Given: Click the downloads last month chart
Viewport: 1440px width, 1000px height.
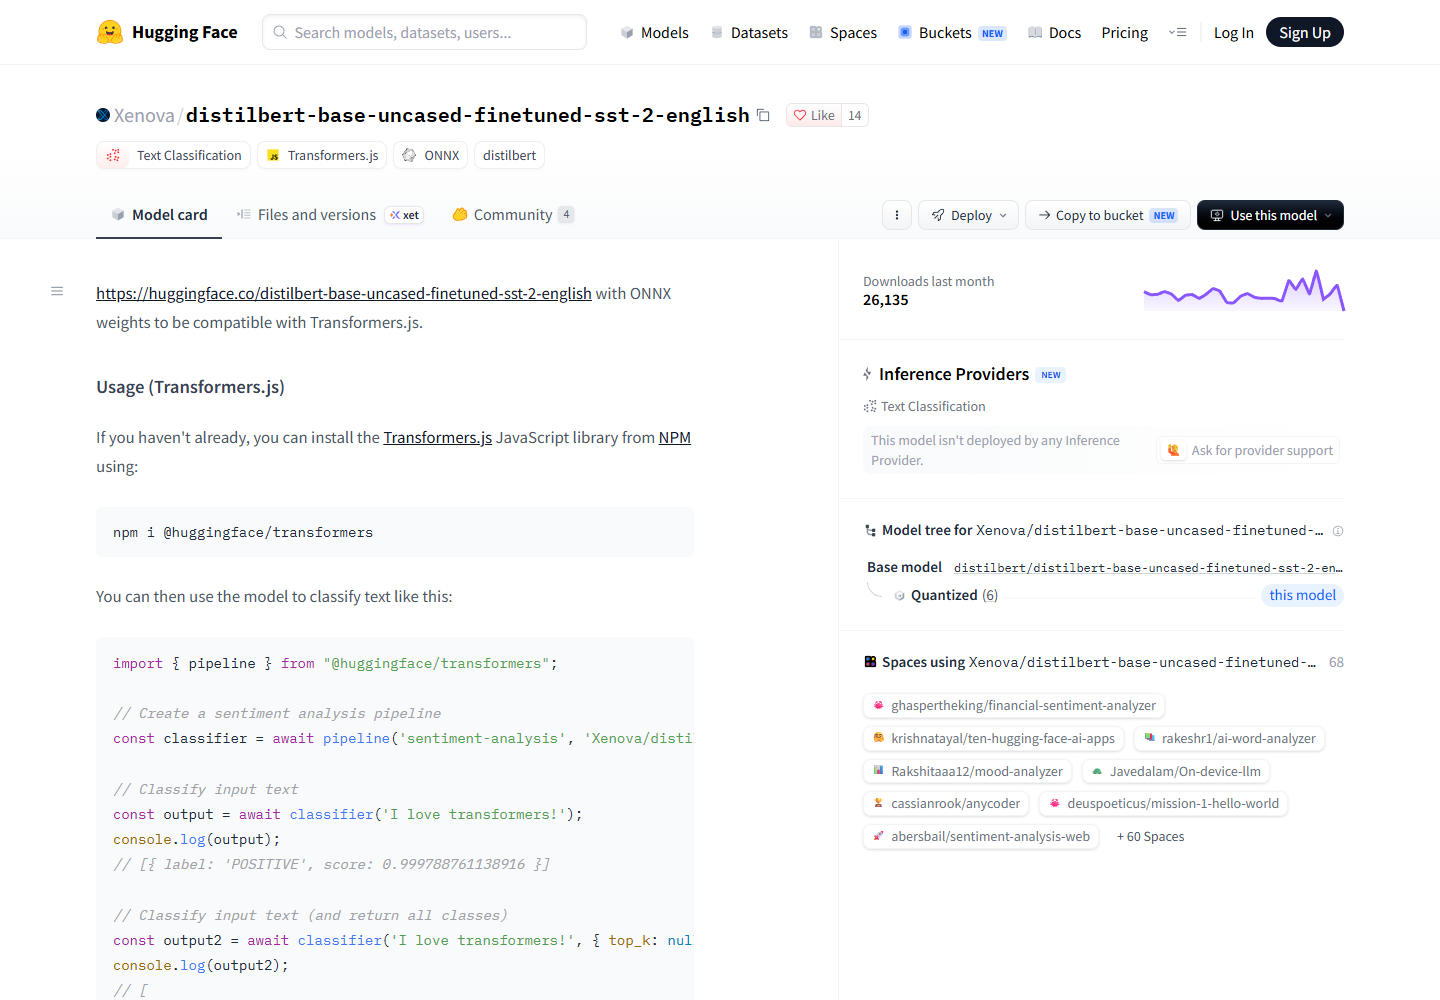Looking at the screenshot, I should click(x=1244, y=290).
